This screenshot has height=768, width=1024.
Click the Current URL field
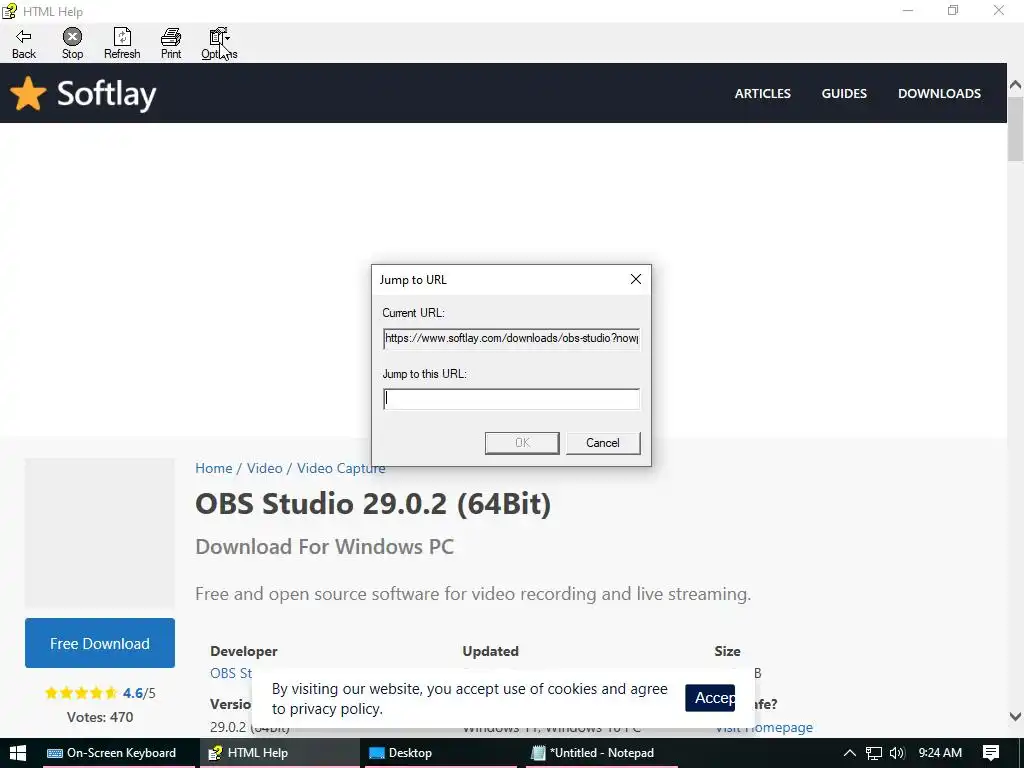[511, 338]
